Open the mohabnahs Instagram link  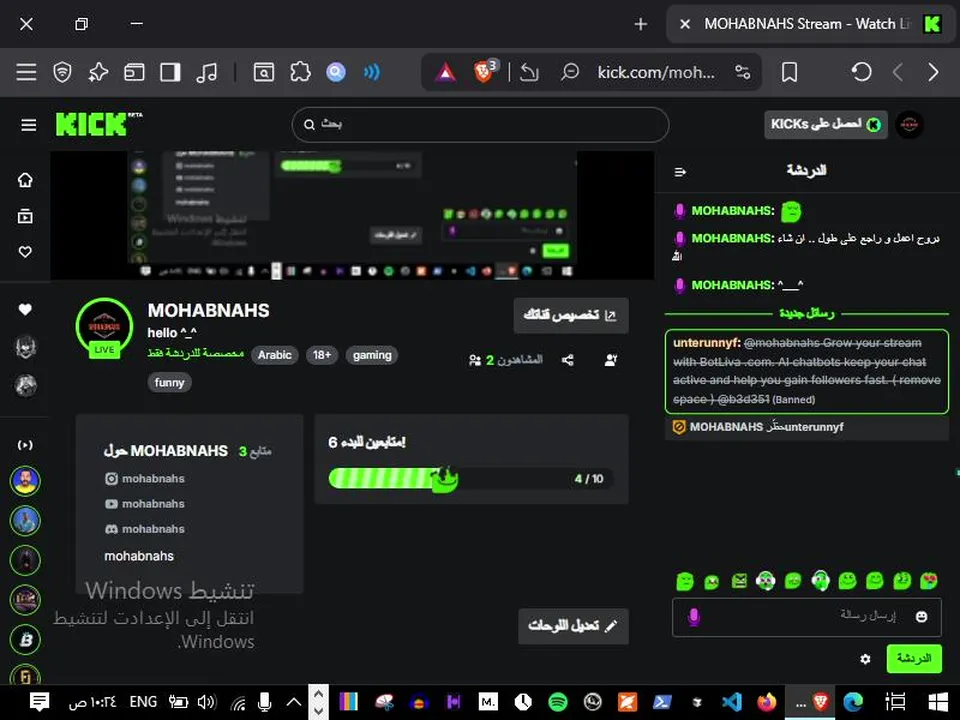click(145, 479)
